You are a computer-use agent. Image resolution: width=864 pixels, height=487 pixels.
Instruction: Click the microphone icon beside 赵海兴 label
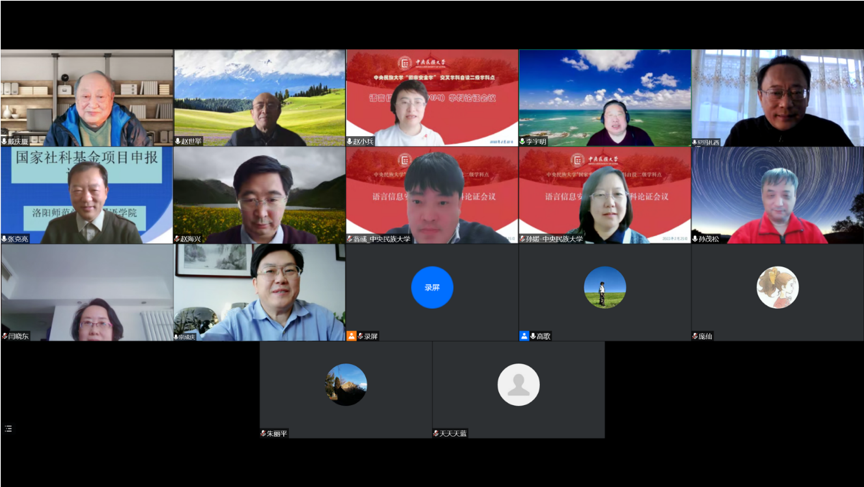pyautogui.click(x=178, y=239)
